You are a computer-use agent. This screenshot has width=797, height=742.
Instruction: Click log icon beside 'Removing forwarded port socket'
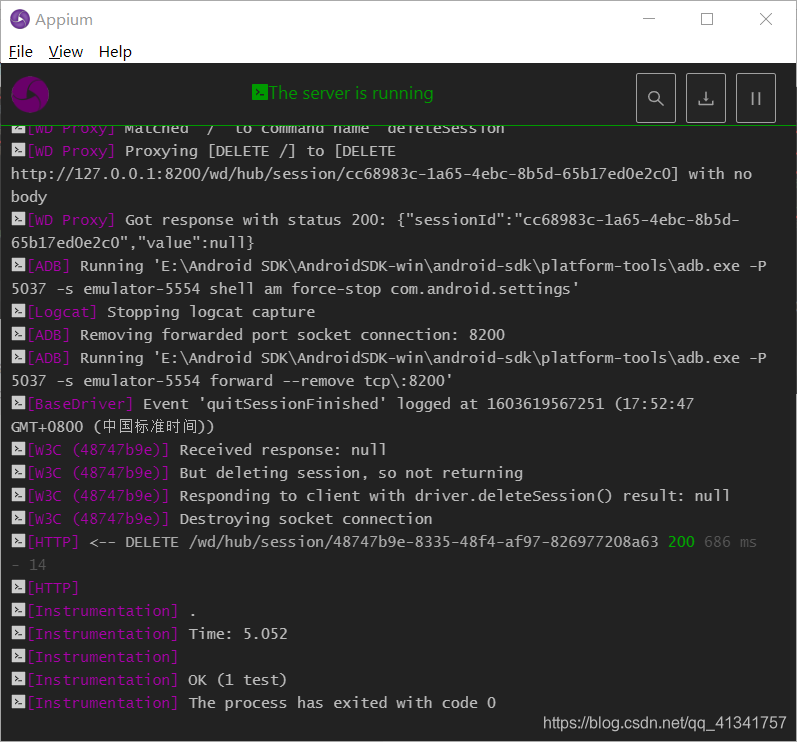pos(18,333)
